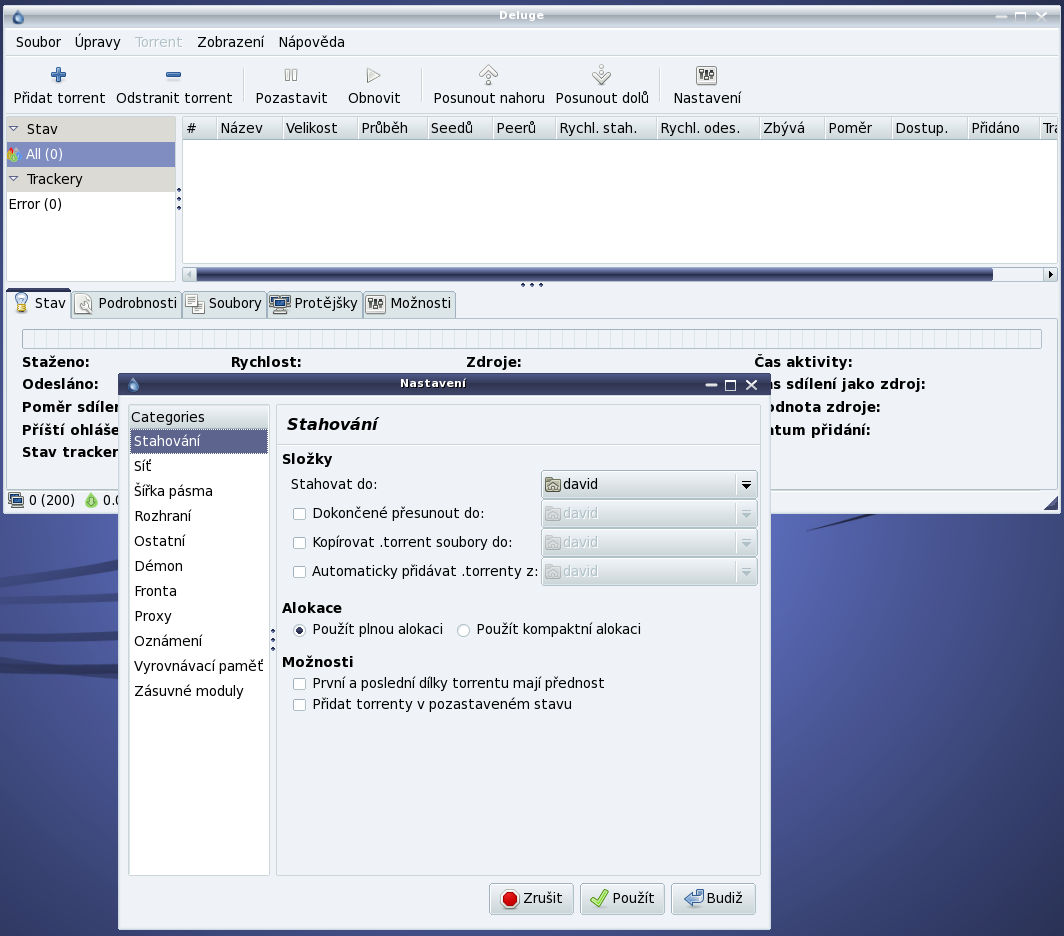This screenshot has width=1064, height=936.
Task: Open the Zobrazení menu
Action: click(x=231, y=42)
